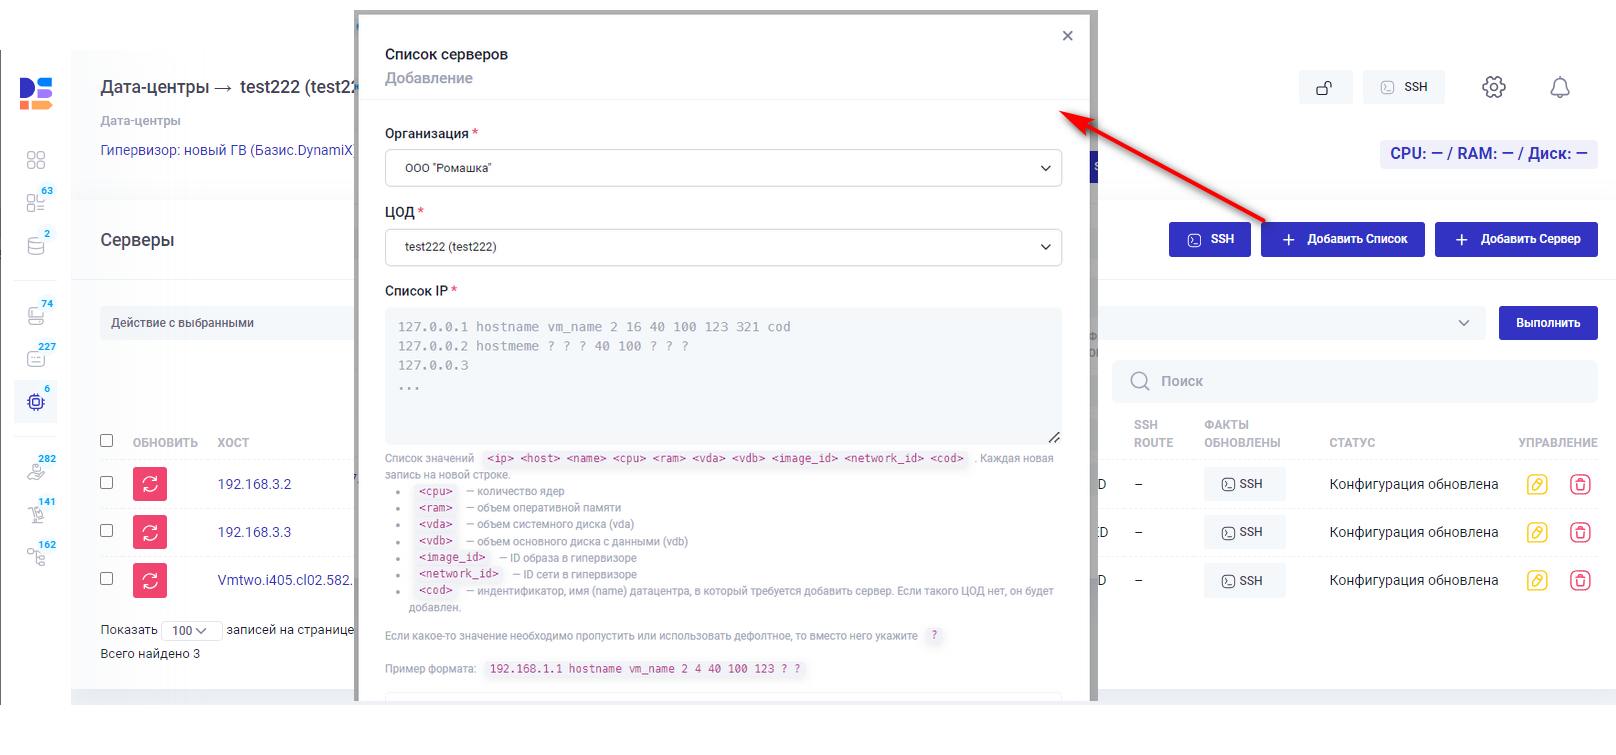Open the dashboard grid icon in sidebar
This screenshot has height=755, width=1616.
tap(36, 160)
